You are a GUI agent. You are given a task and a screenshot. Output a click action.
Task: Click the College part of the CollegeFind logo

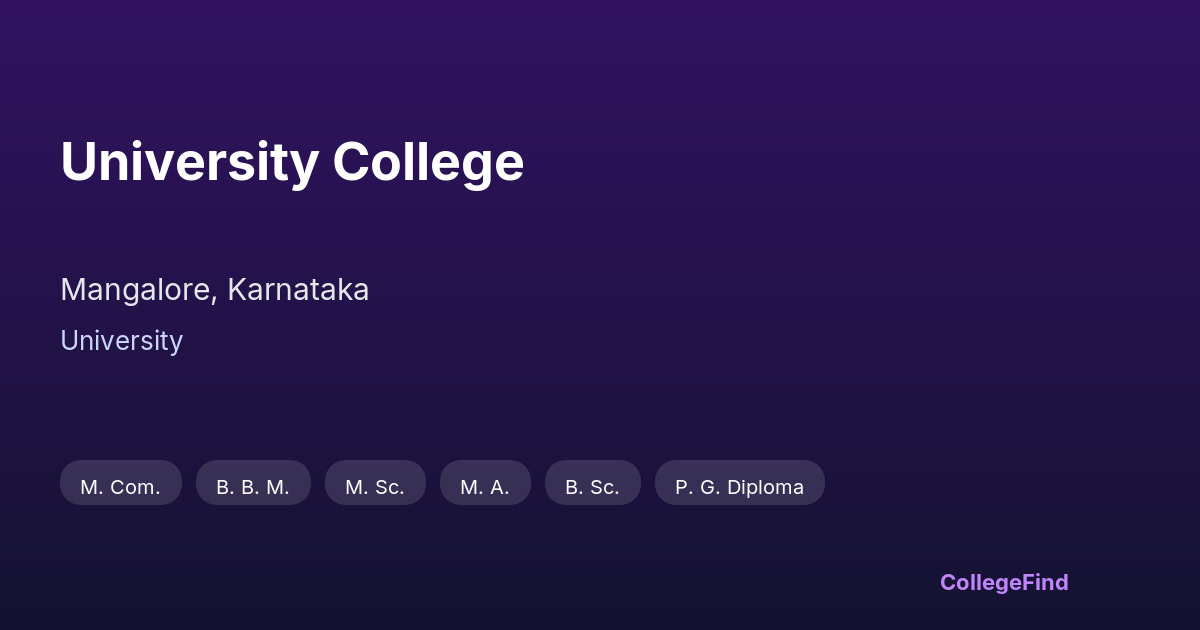click(980, 582)
